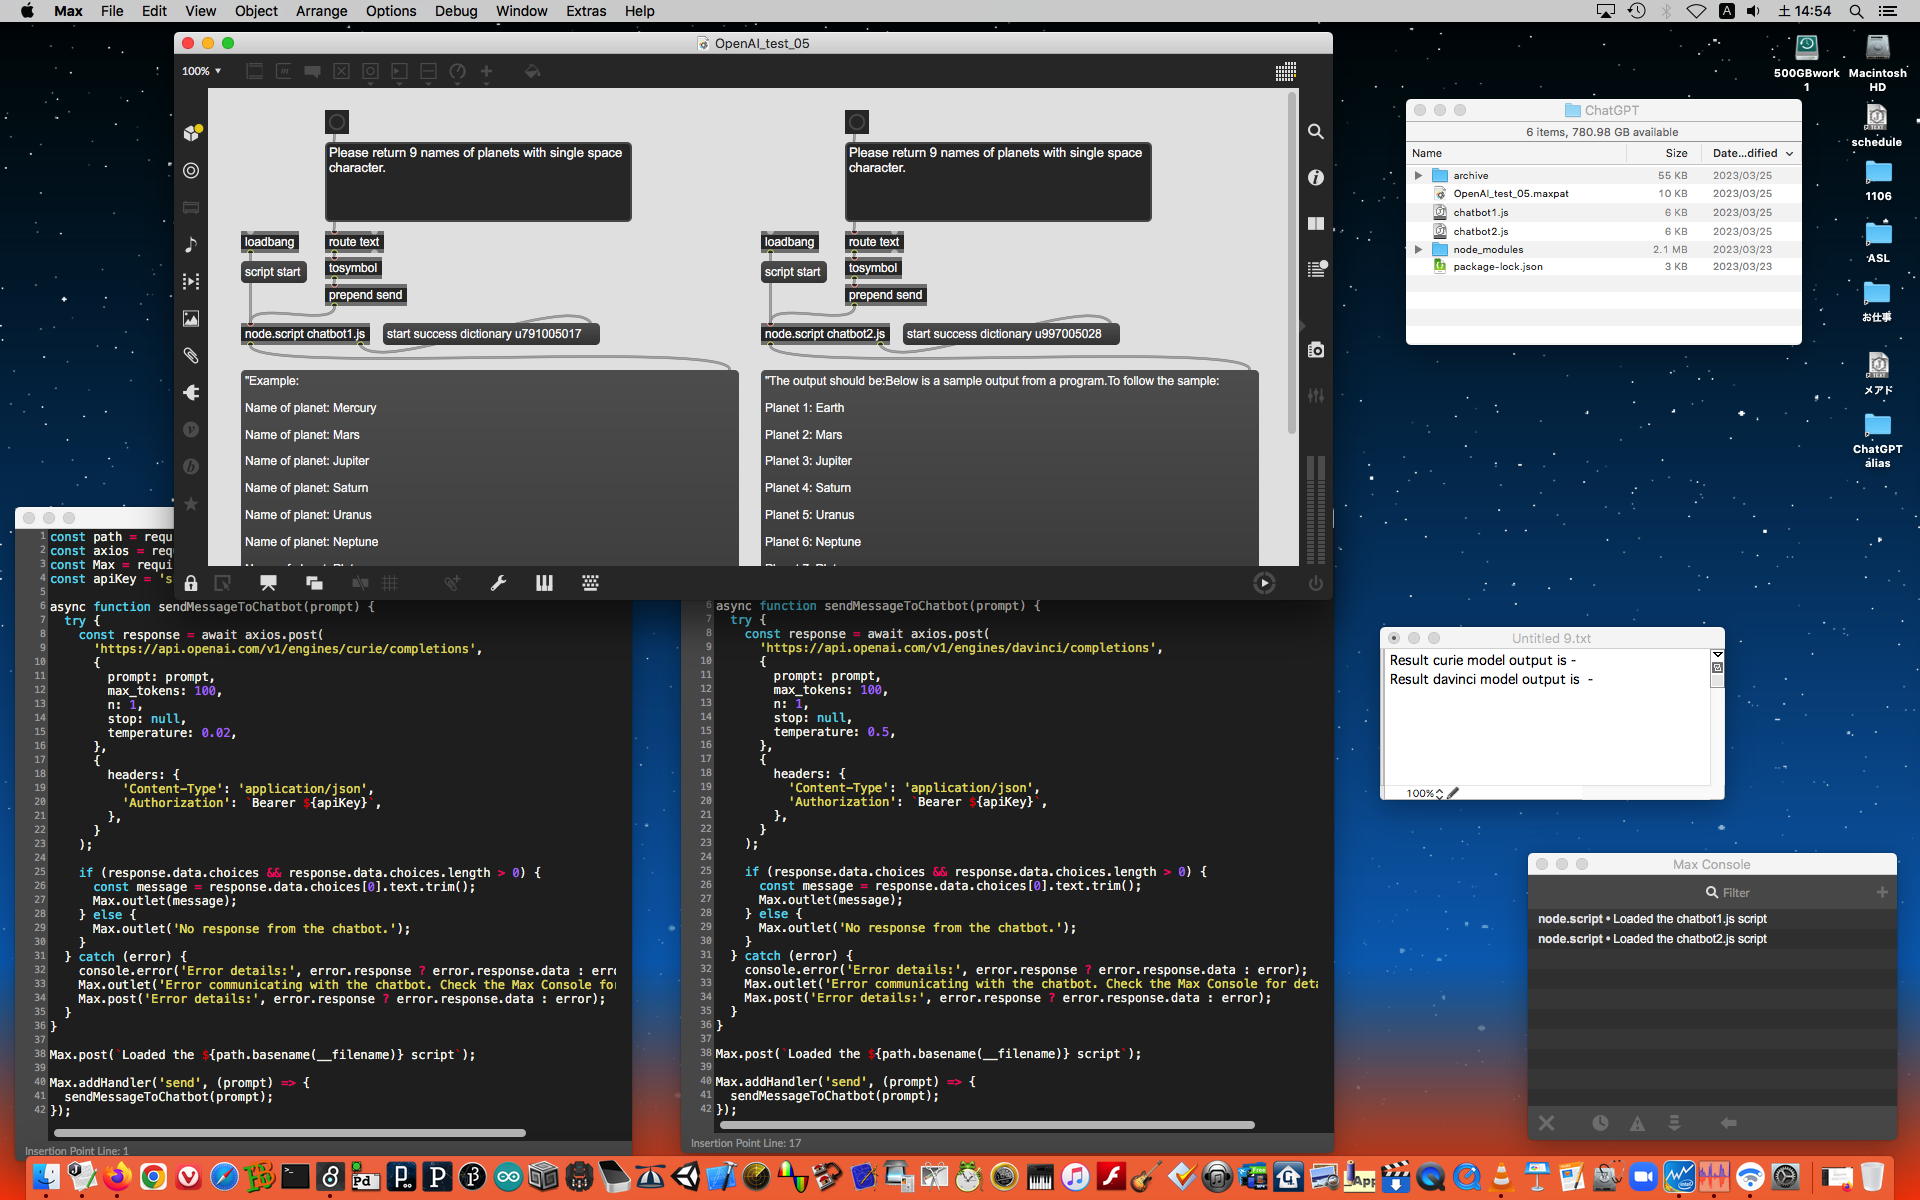Open the objects browser cube icon
Viewport: 1920px width, 1200px height.
point(191,133)
